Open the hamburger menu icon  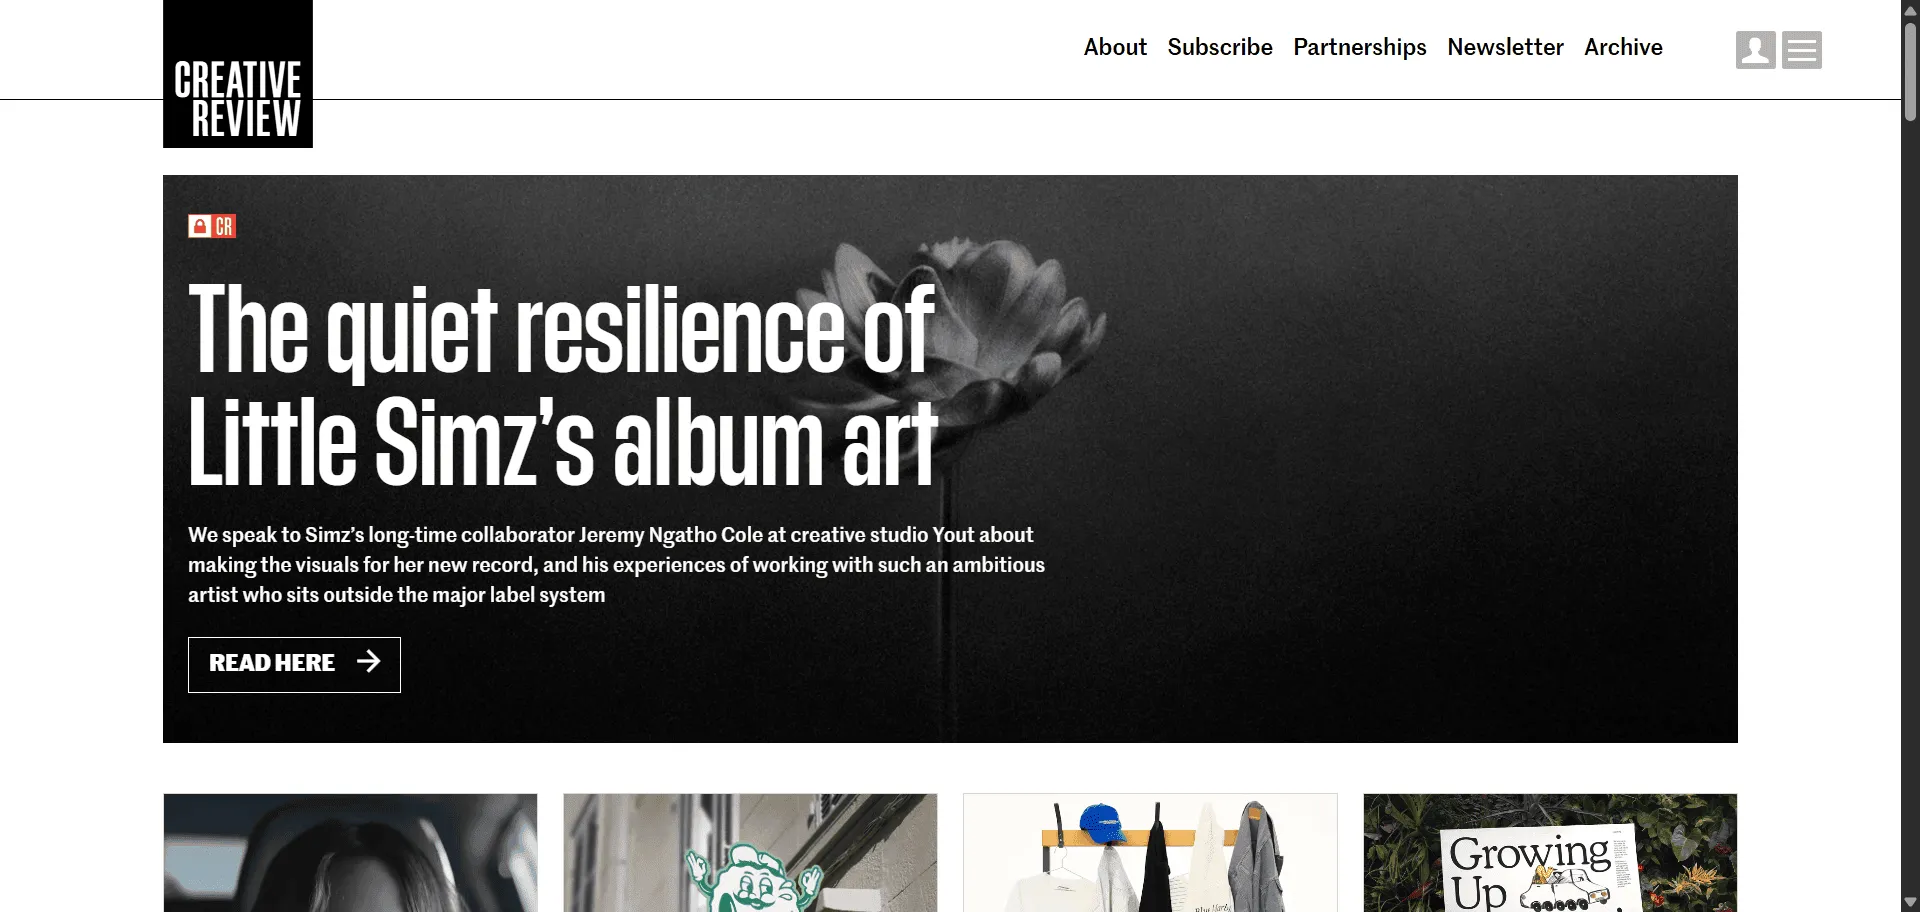pyautogui.click(x=1801, y=49)
